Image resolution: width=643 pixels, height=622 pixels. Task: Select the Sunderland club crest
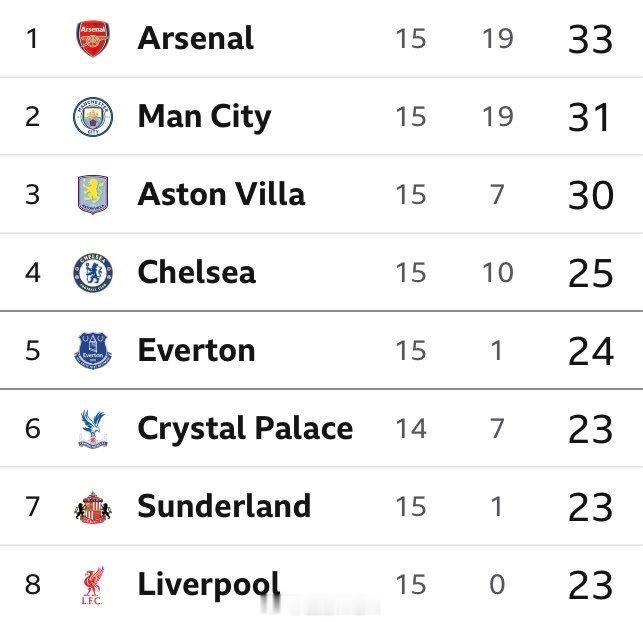(93, 507)
